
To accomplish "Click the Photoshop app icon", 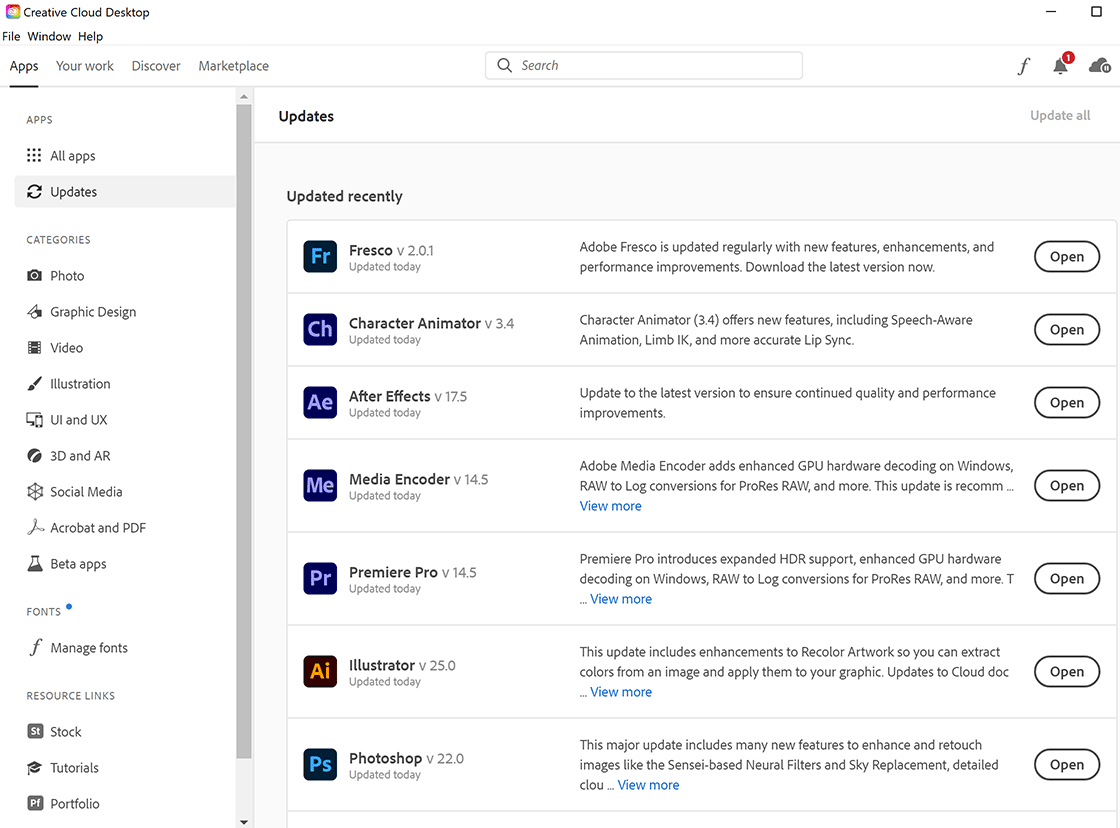I will pos(320,764).
